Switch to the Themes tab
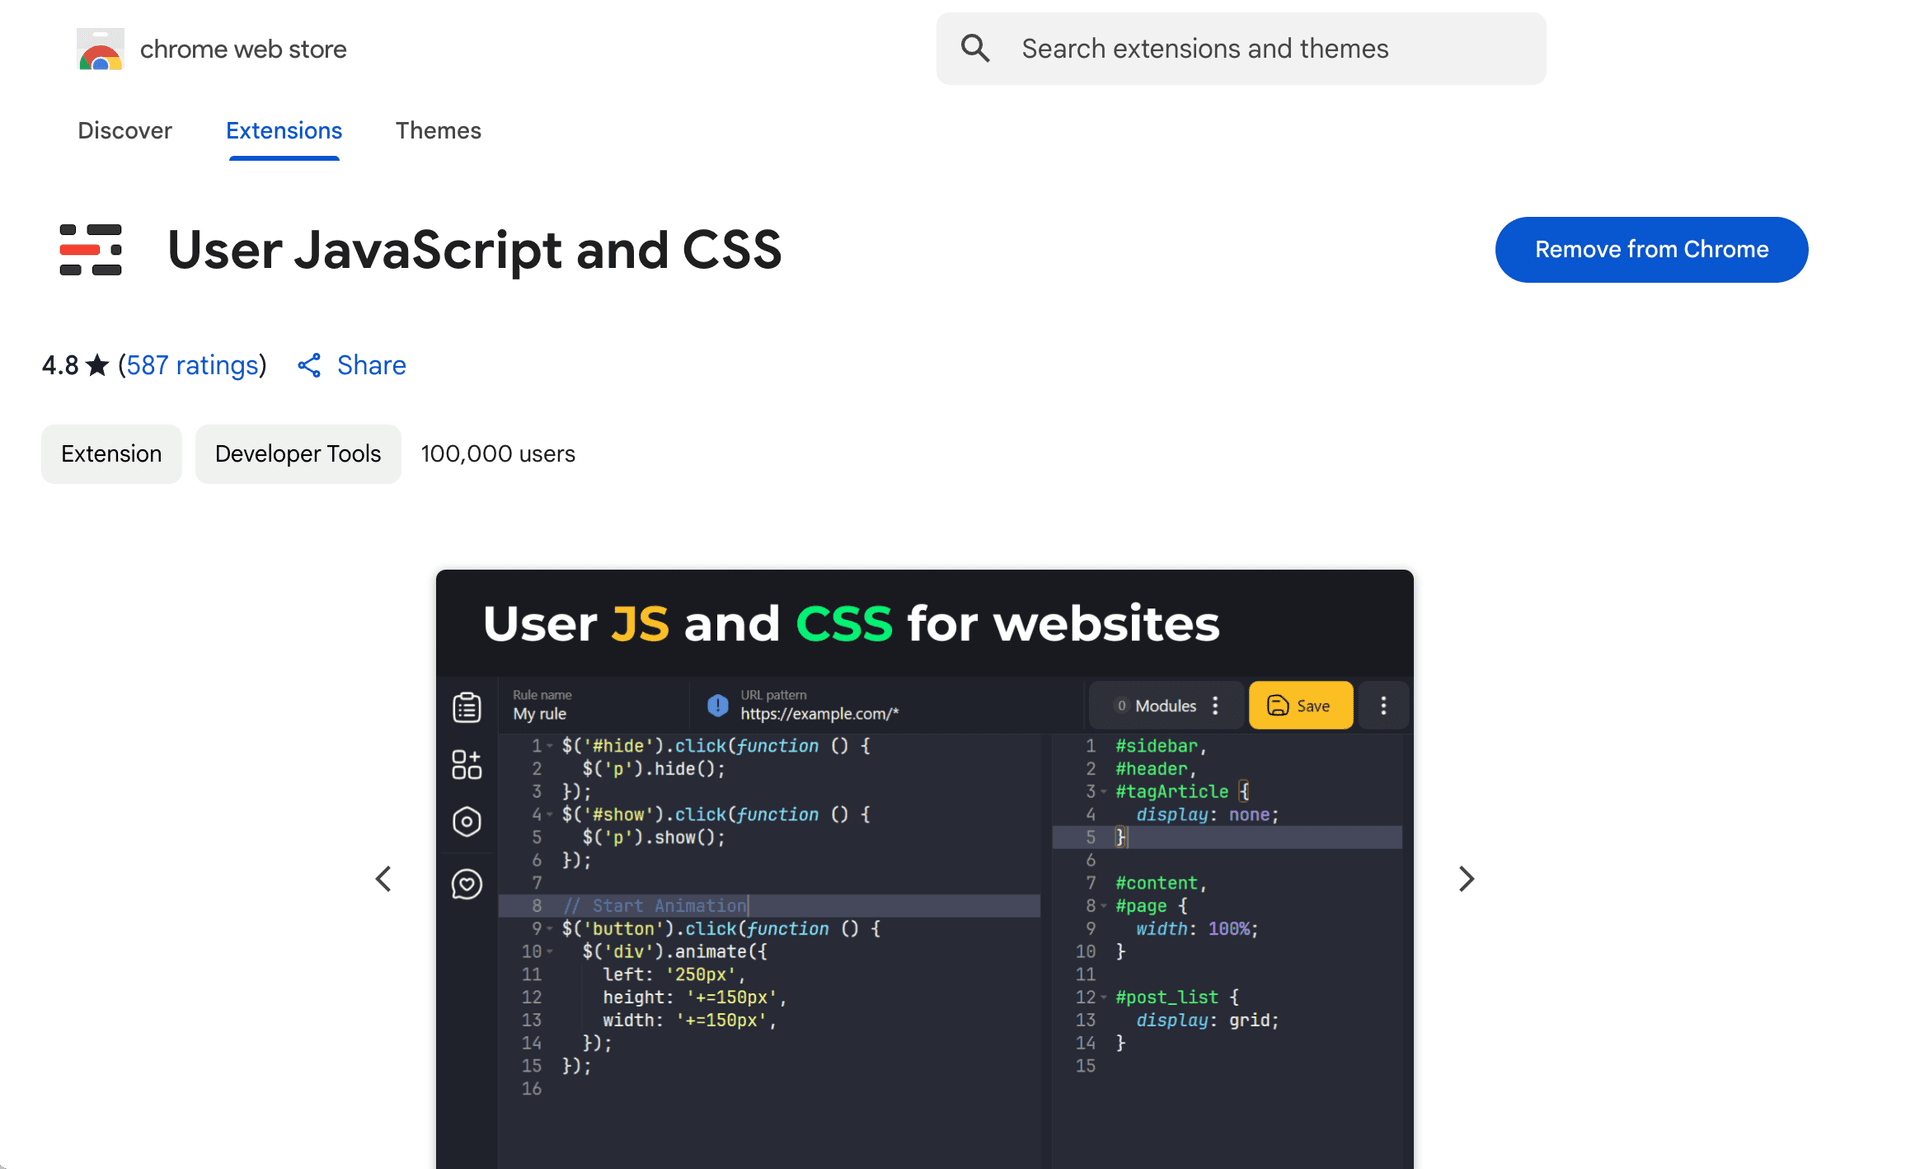 438,131
